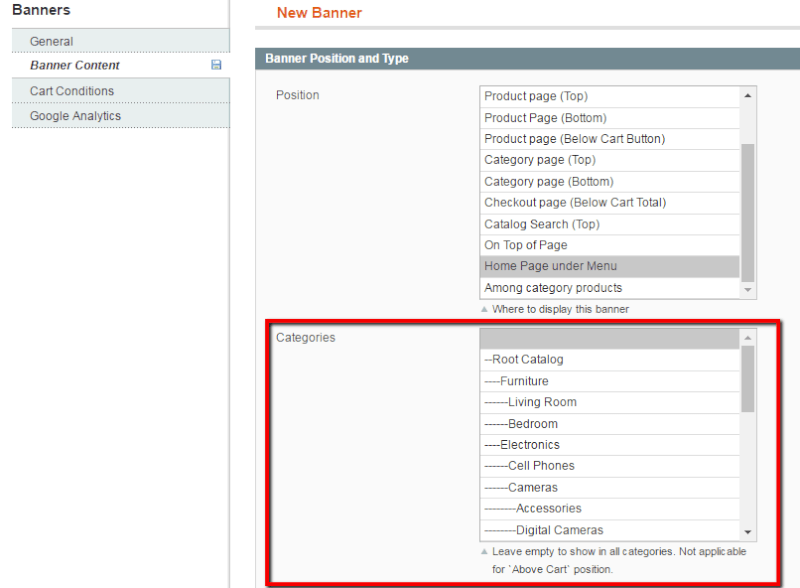Choose Catalog Search (Top) position
This screenshot has height=588, width=800.
click(542, 224)
